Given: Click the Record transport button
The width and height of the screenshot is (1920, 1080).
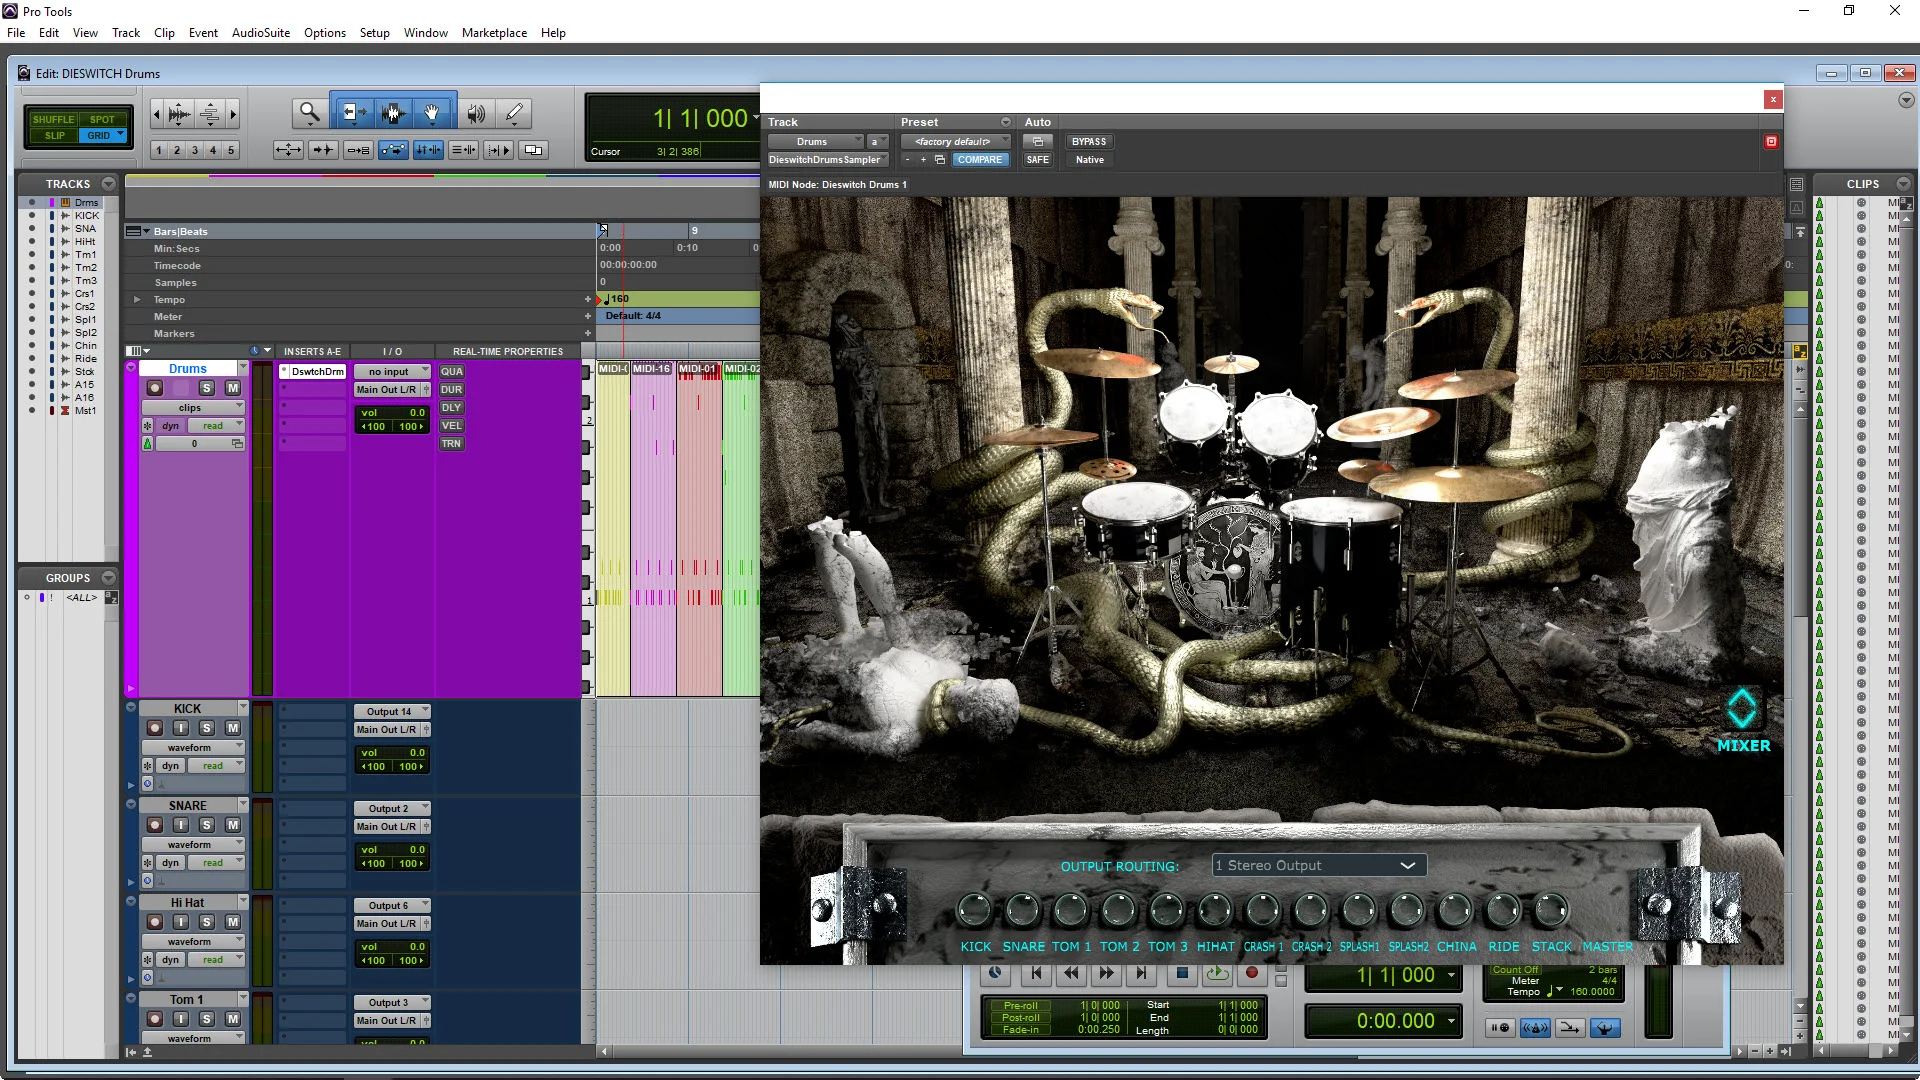Looking at the screenshot, I should [1251, 973].
